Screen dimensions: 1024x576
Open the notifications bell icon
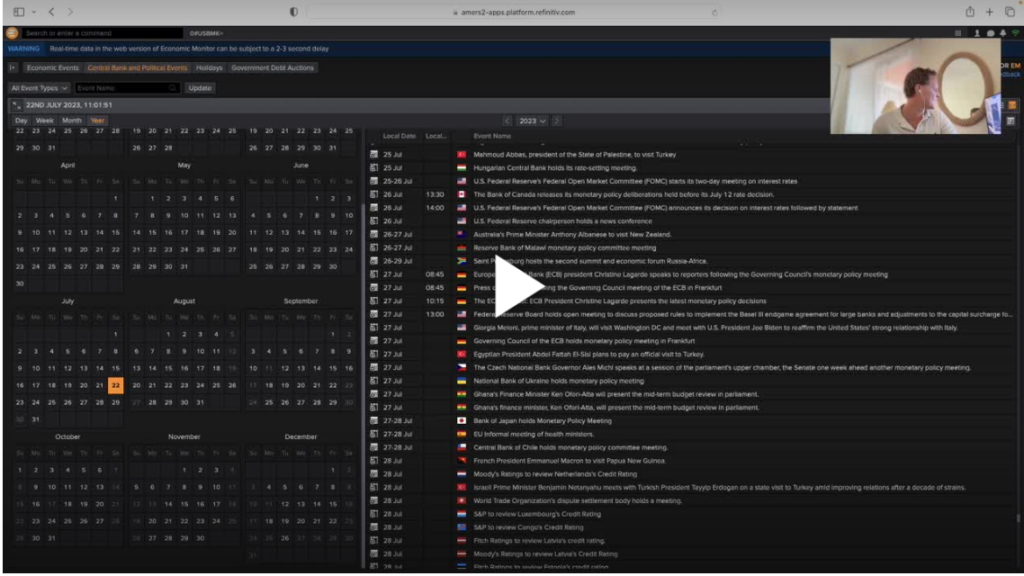coord(1003,33)
